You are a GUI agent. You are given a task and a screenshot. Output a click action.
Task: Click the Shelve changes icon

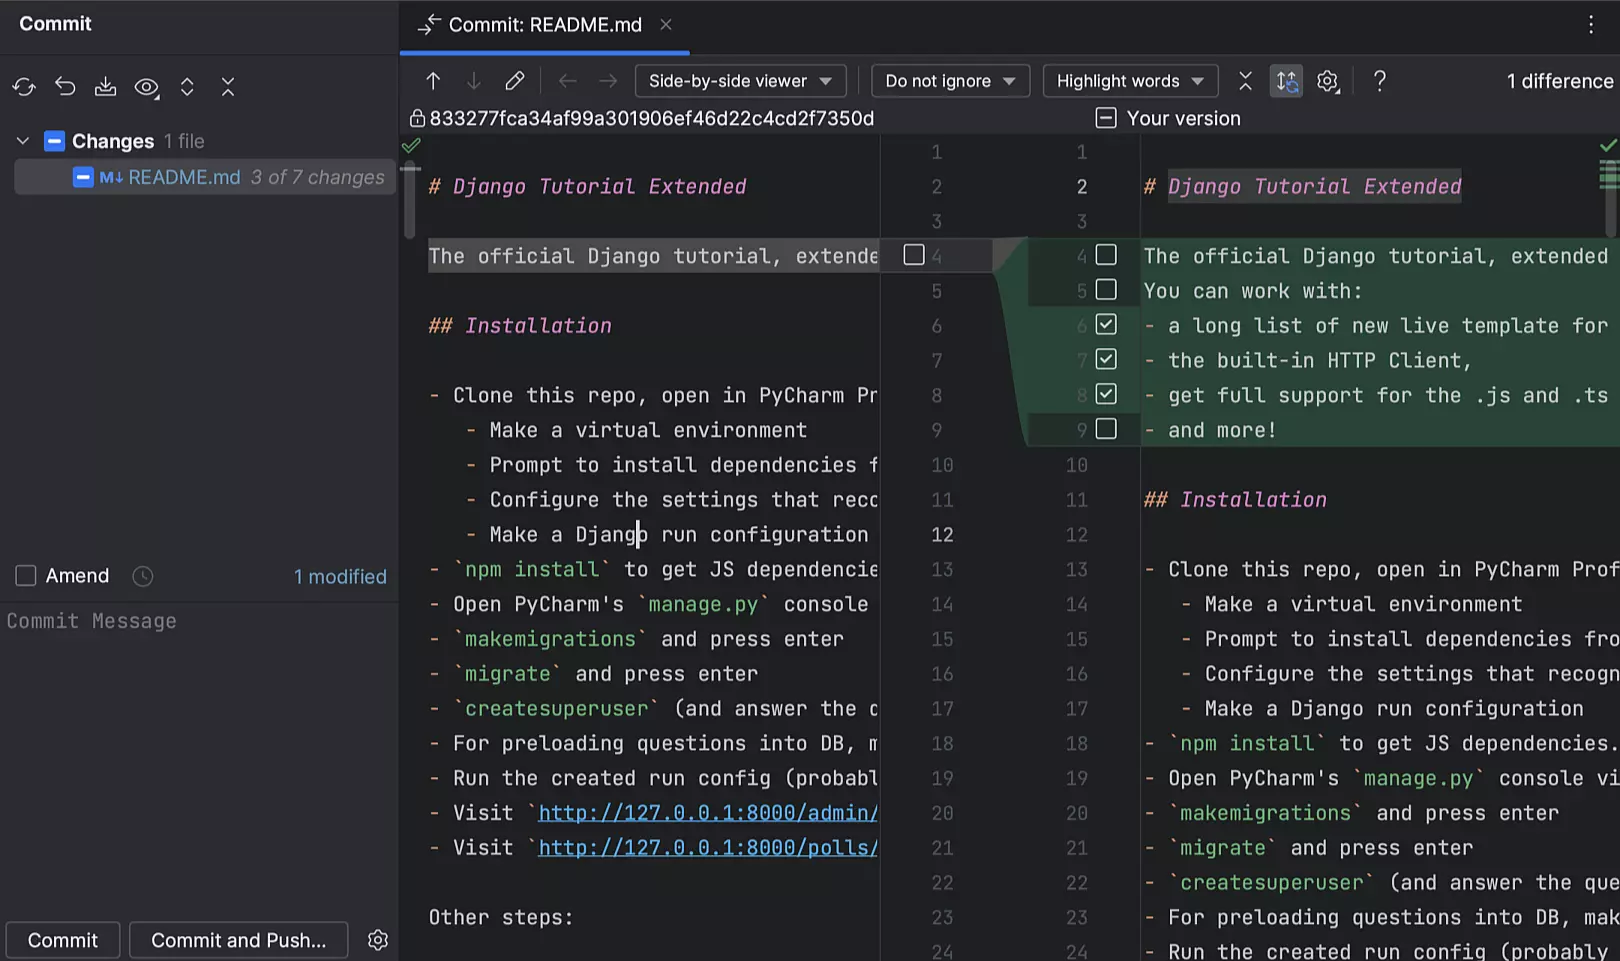pyautogui.click(x=105, y=87)
